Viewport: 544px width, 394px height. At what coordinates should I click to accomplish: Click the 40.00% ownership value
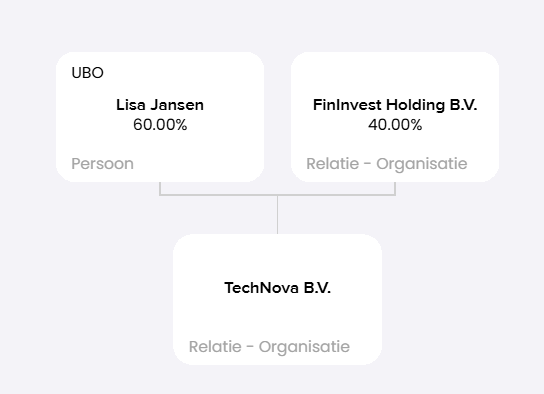tap(395, 125)
